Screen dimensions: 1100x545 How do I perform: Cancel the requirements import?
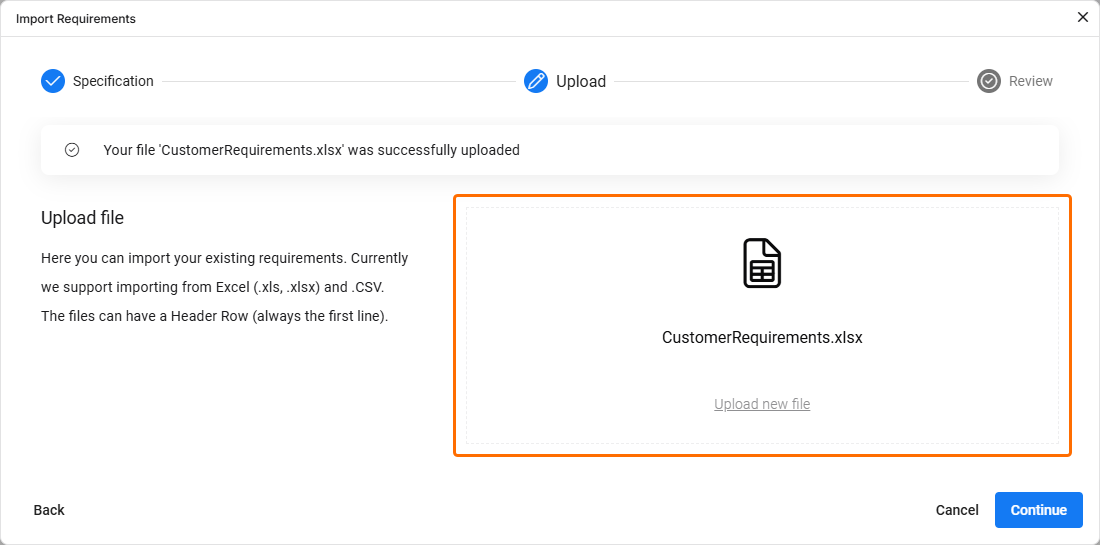click(x=957, y=510)
